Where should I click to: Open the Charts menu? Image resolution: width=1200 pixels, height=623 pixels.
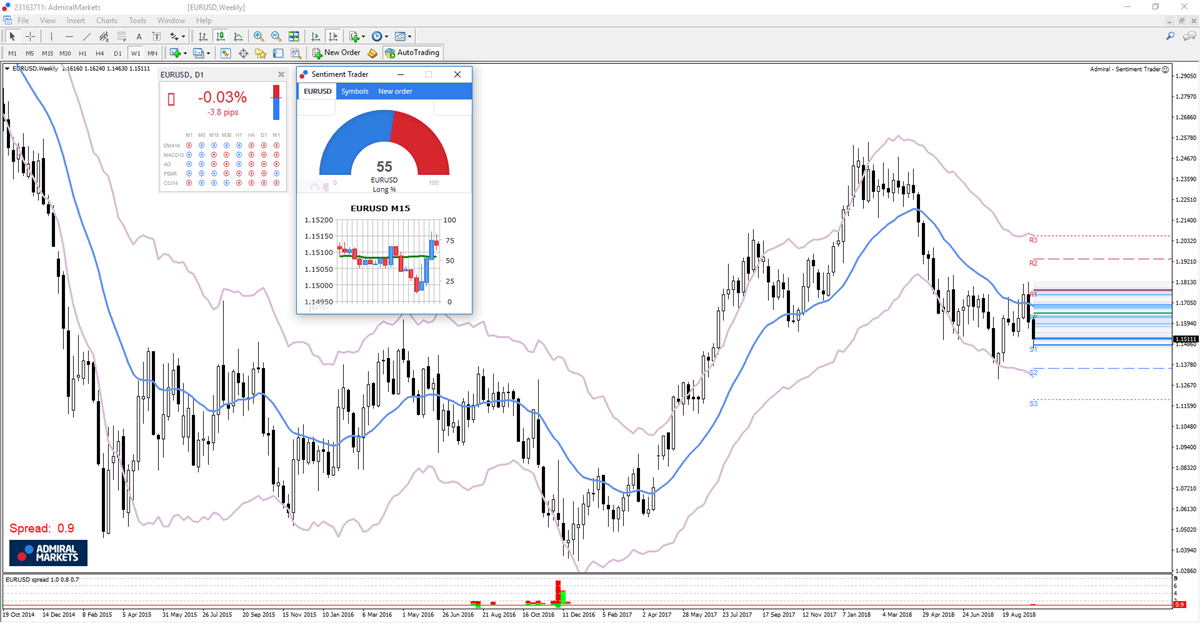tap(106, 19)
